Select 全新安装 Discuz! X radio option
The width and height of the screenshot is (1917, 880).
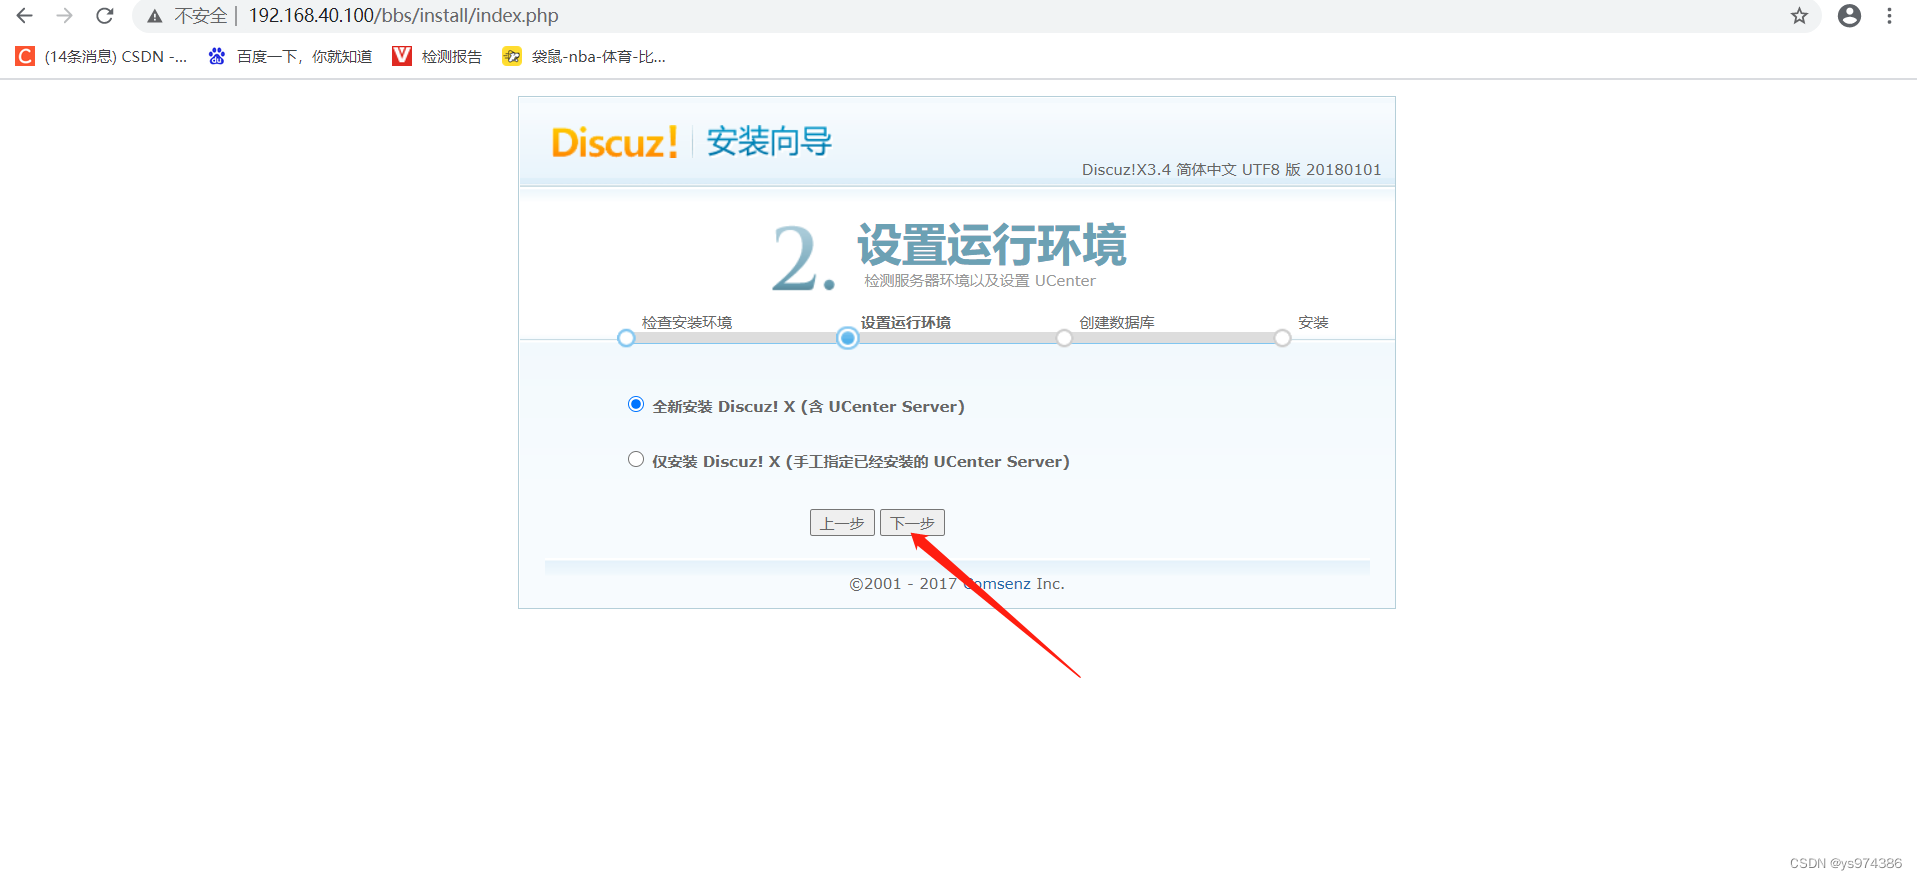[x=636, y=404]
